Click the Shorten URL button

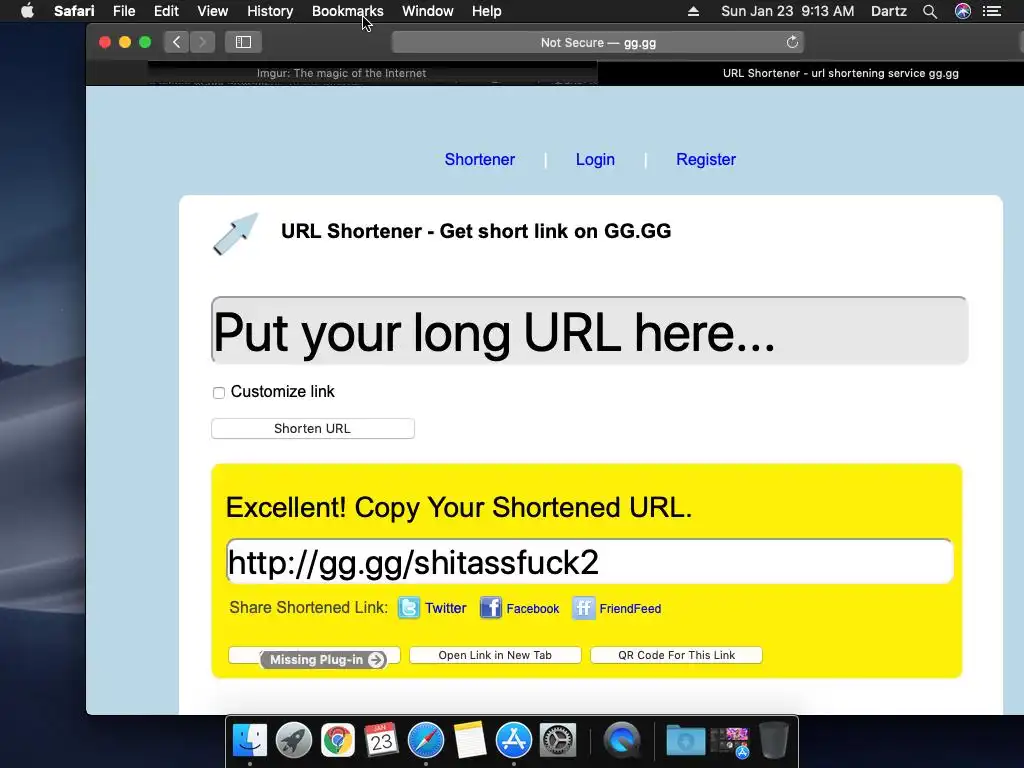pos(313,428)
